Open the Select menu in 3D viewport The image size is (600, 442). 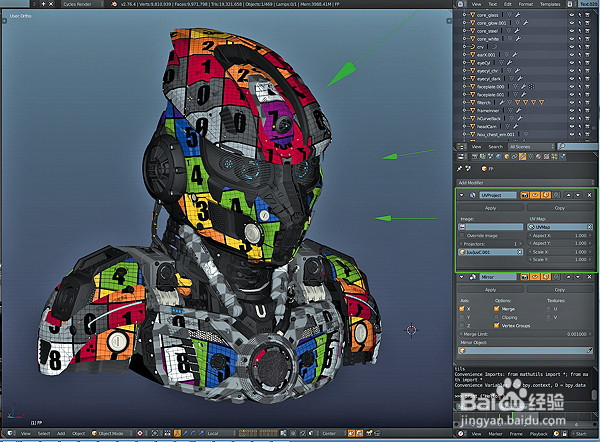coord(44,433)
